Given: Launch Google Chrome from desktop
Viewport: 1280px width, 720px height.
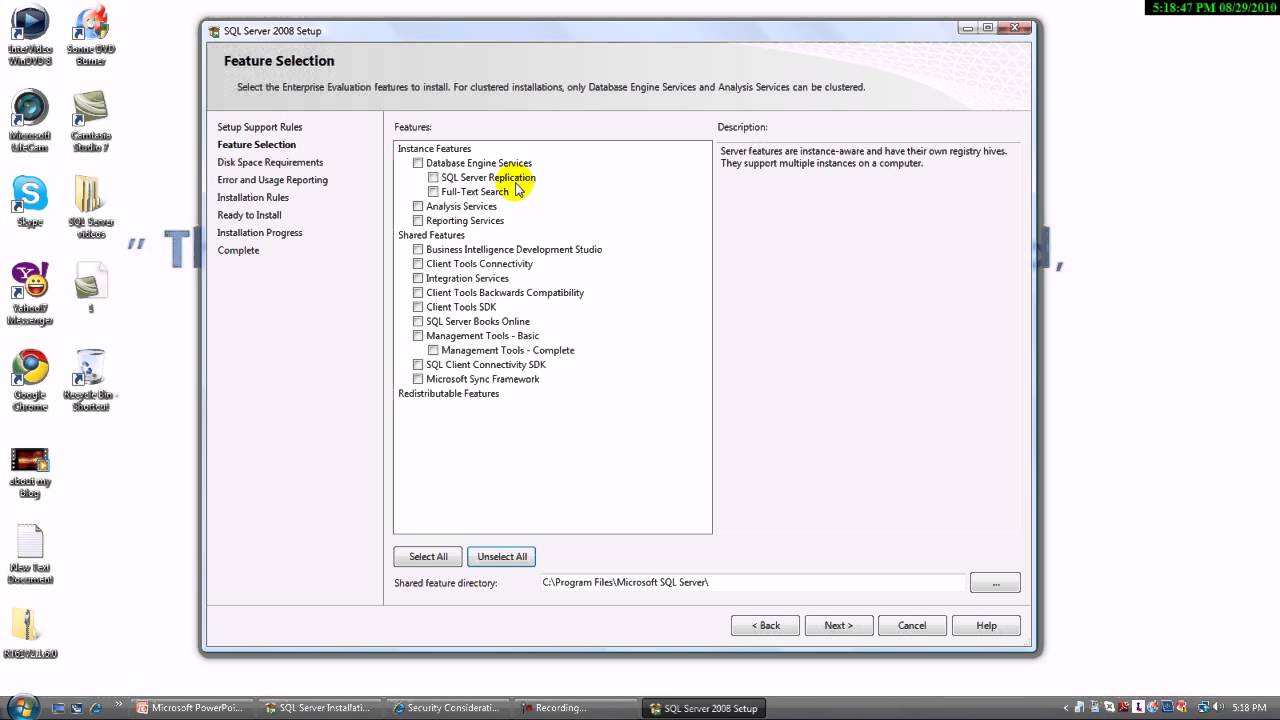Looking at the screenshot, I should [30, 380].
